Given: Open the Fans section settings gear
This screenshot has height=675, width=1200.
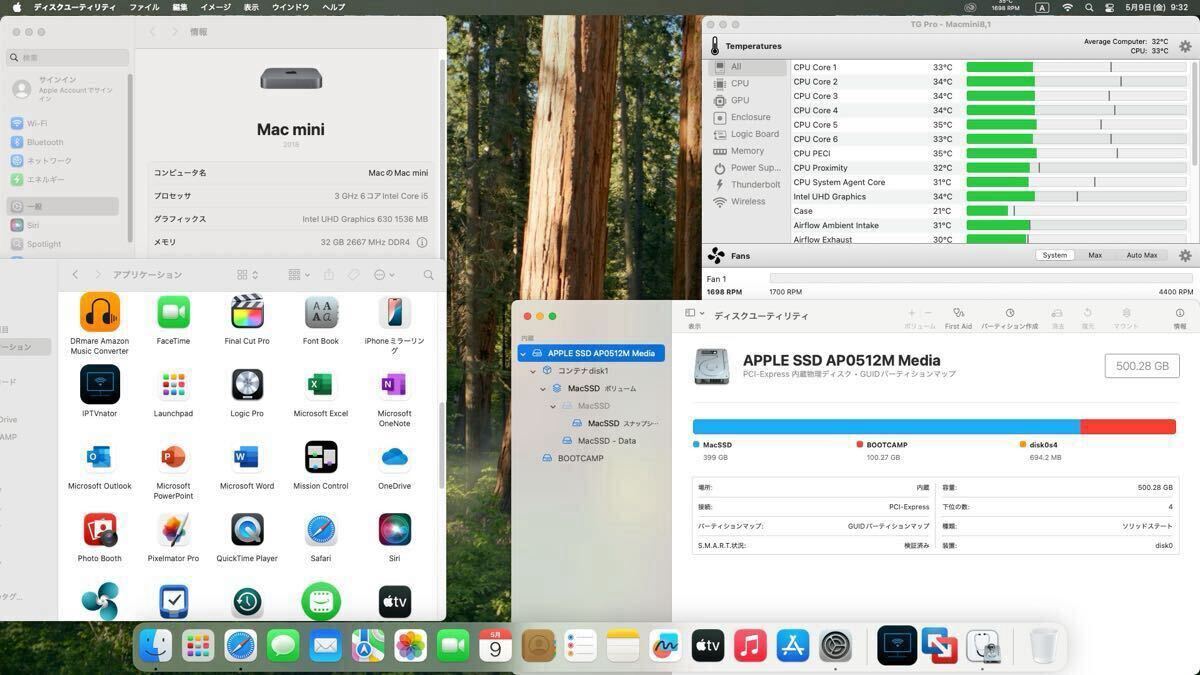Looking at the screenshot, I should [x=1185, y=256].
